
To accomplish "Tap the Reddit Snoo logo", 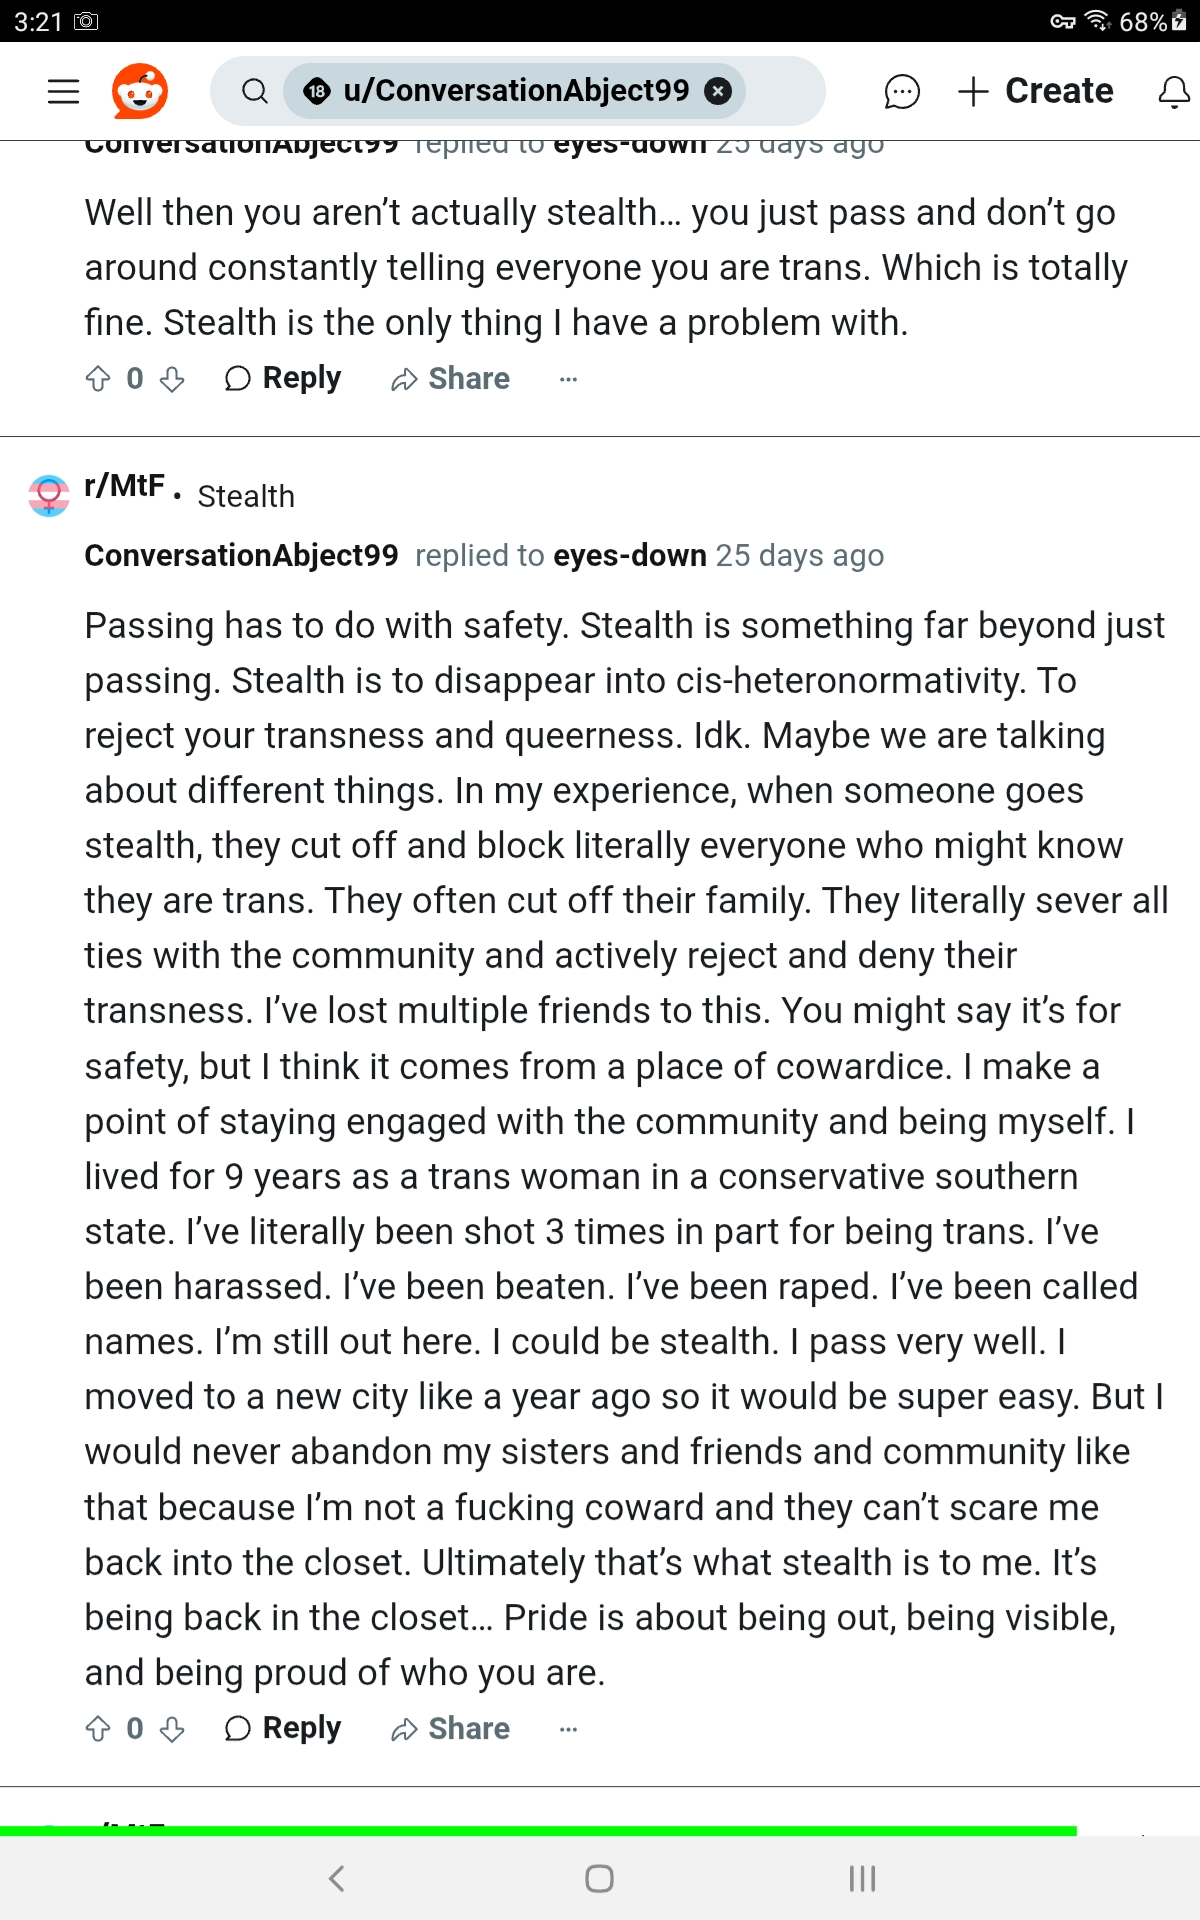I will click(139, 91).
